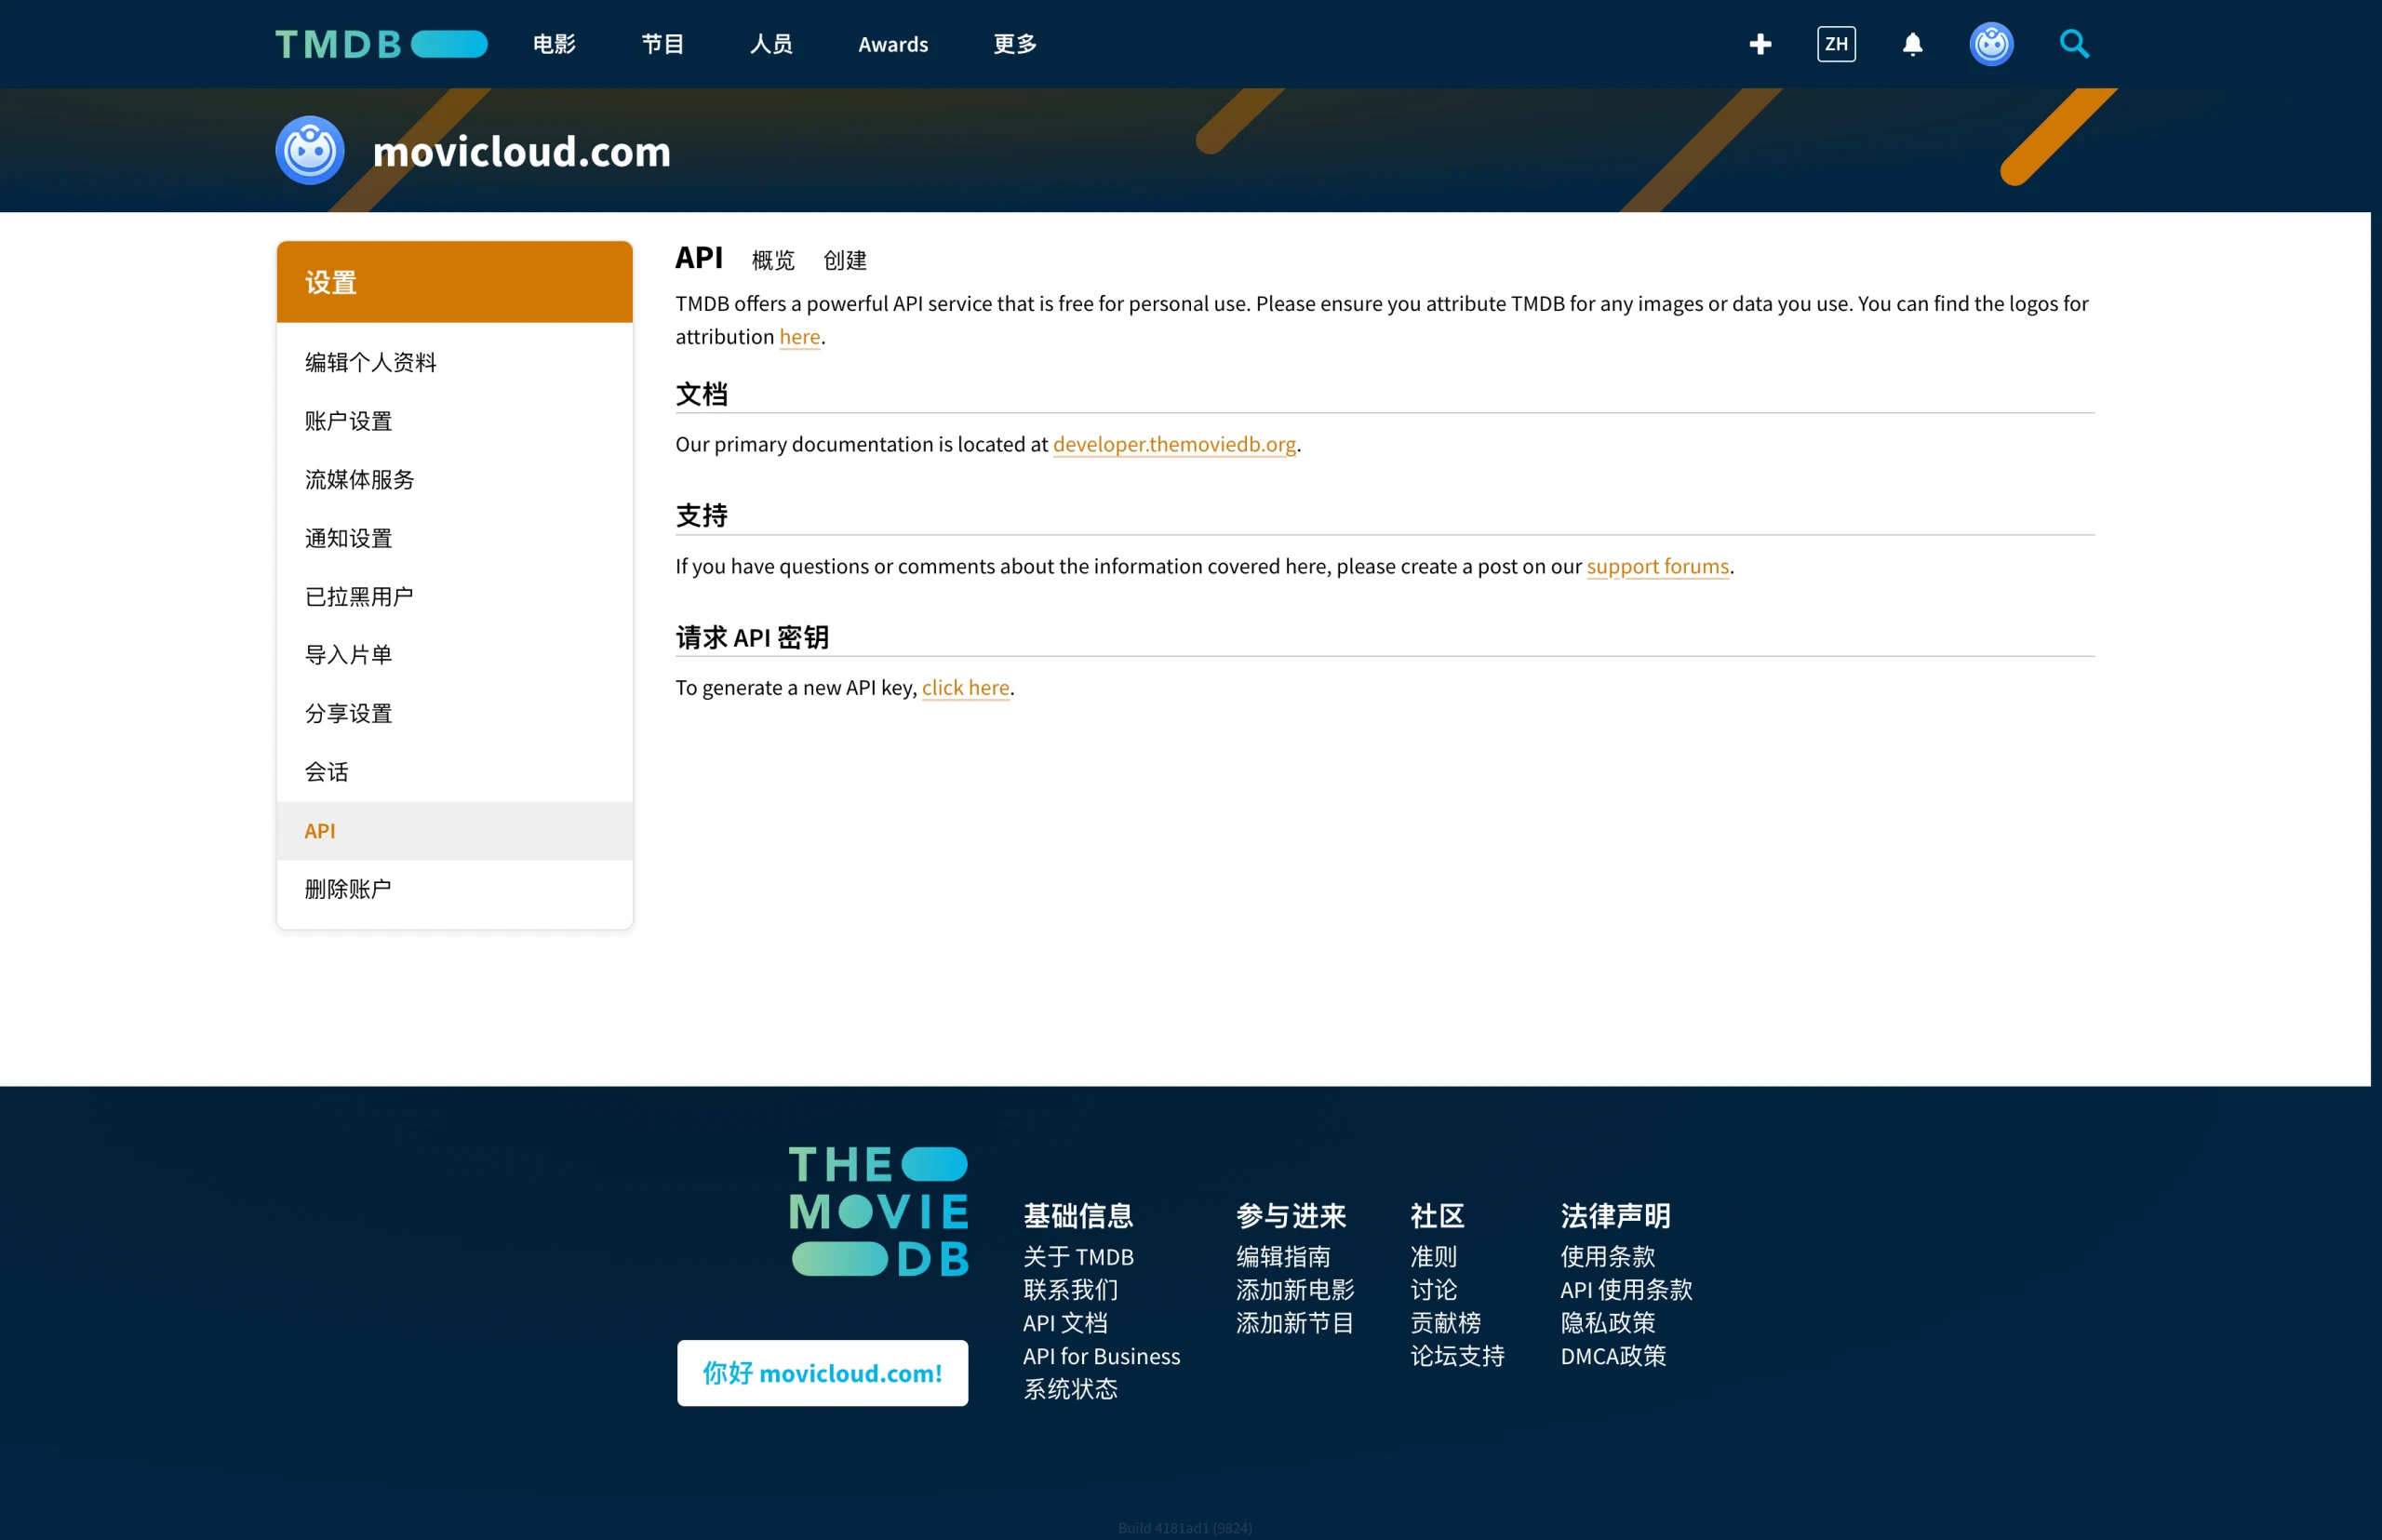Select 分享设置 in settings sidebar
Viewport: 2382px width, 1540px height.
click(455, 713)
